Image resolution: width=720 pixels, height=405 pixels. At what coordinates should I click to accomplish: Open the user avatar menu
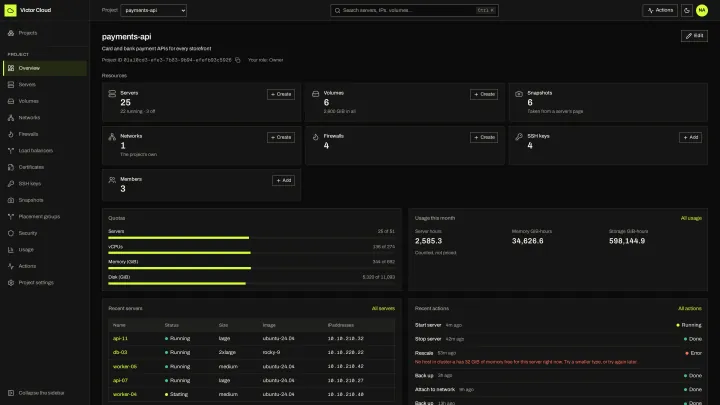[x=702, y=10]
